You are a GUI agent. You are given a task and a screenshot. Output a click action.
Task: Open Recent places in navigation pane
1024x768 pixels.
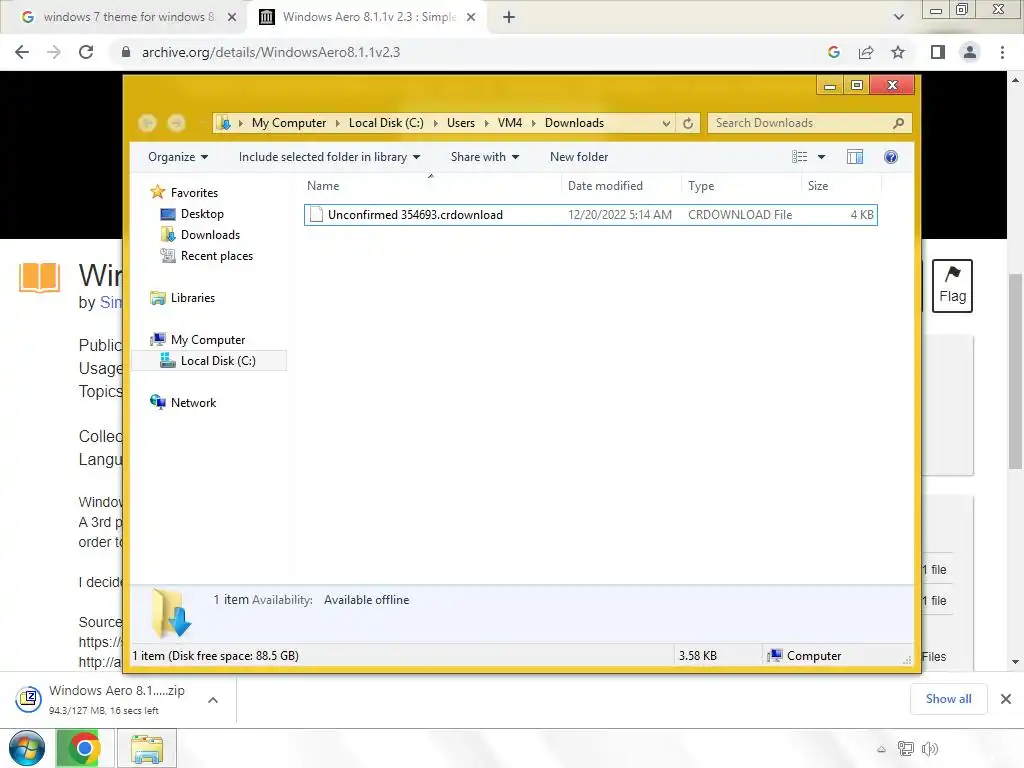(x=216, y=256)
